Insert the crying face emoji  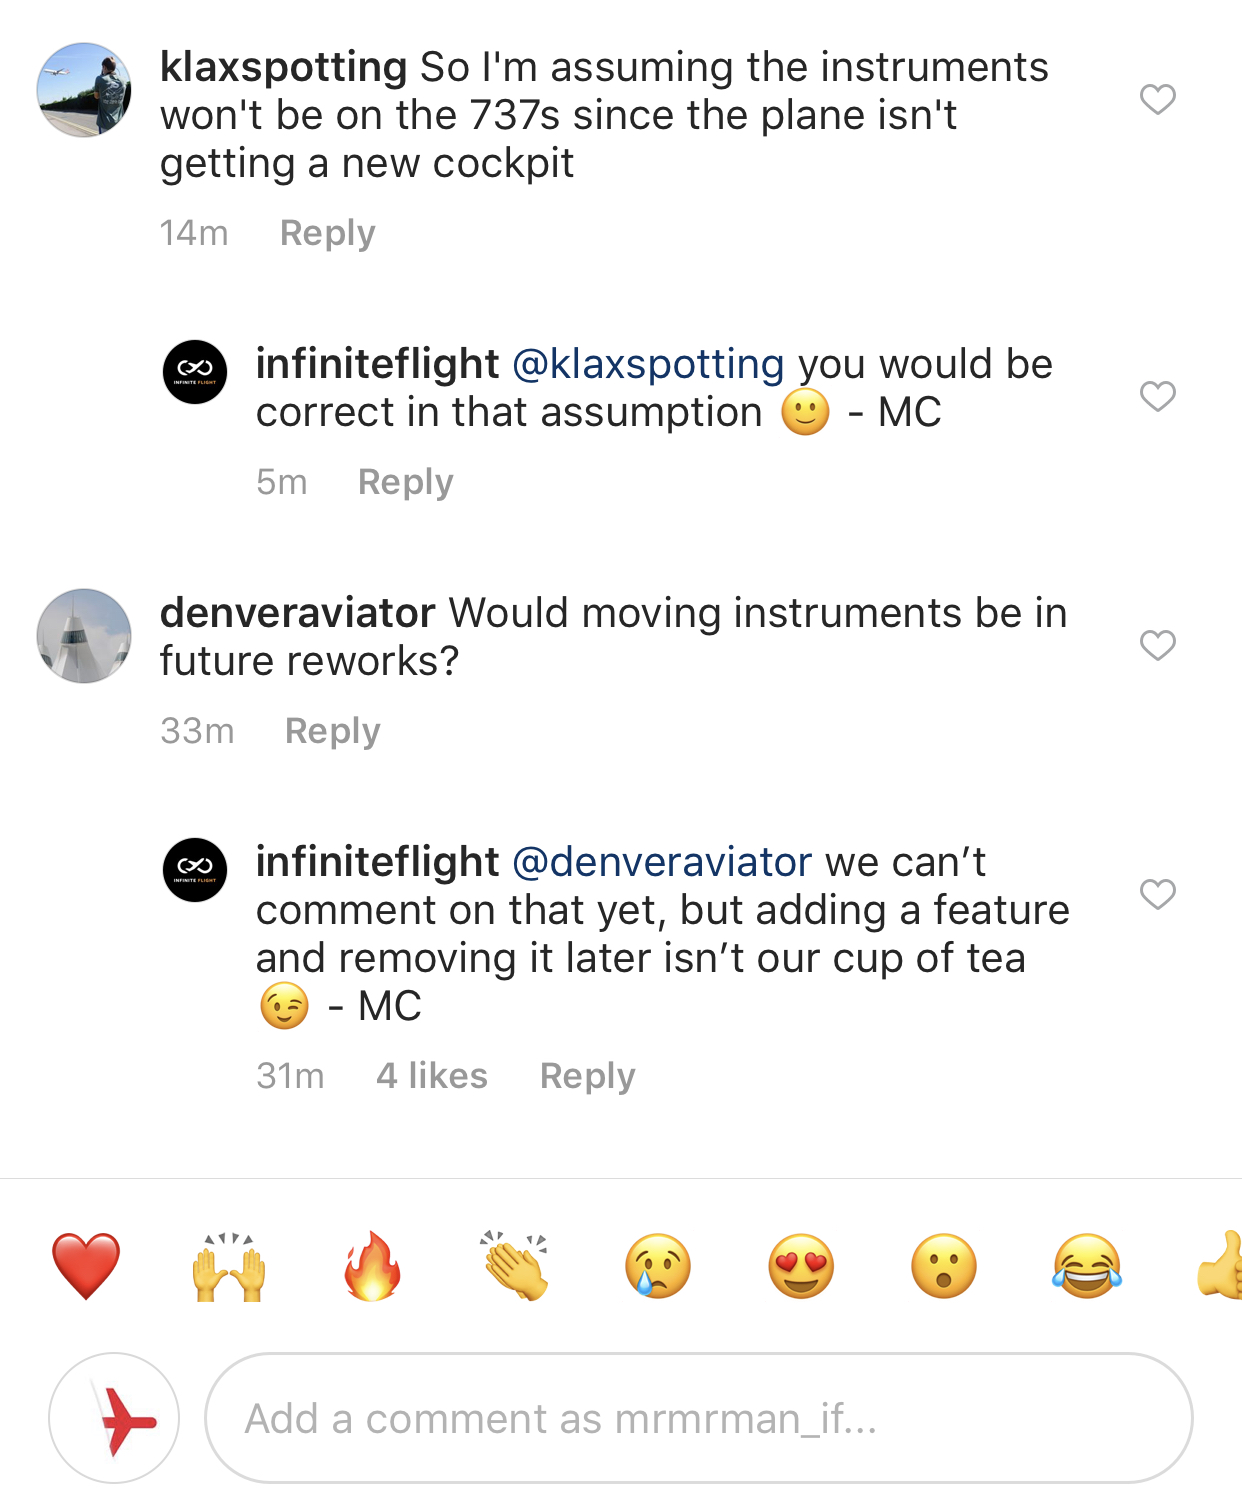[658, 1266]
